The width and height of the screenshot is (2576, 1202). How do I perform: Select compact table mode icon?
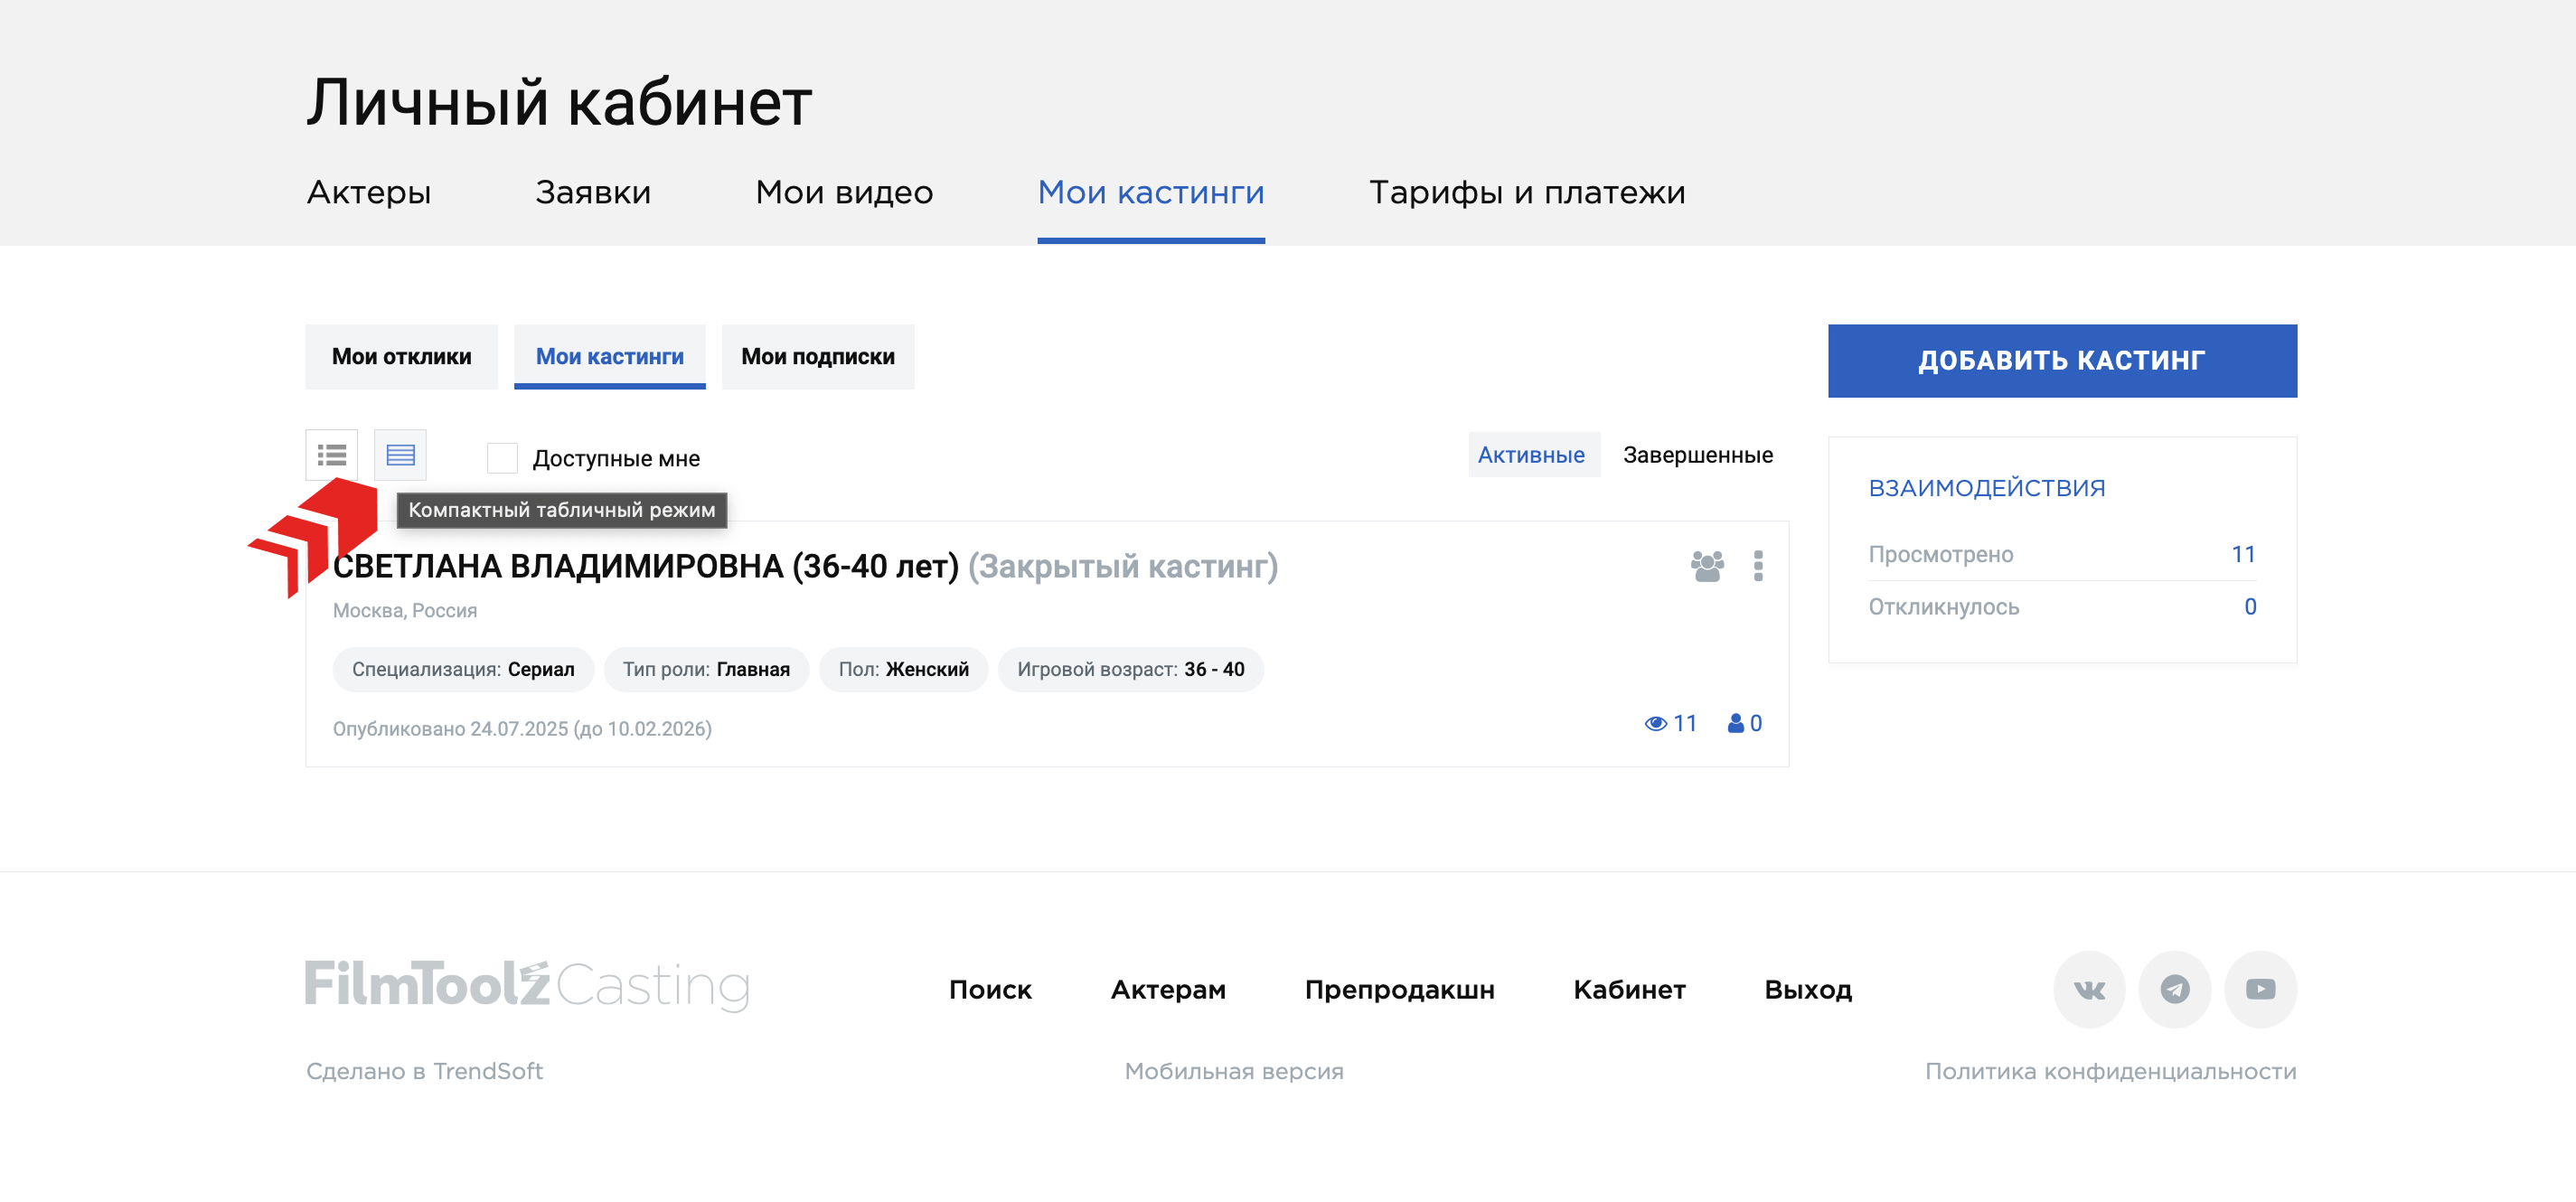(400, 456)
